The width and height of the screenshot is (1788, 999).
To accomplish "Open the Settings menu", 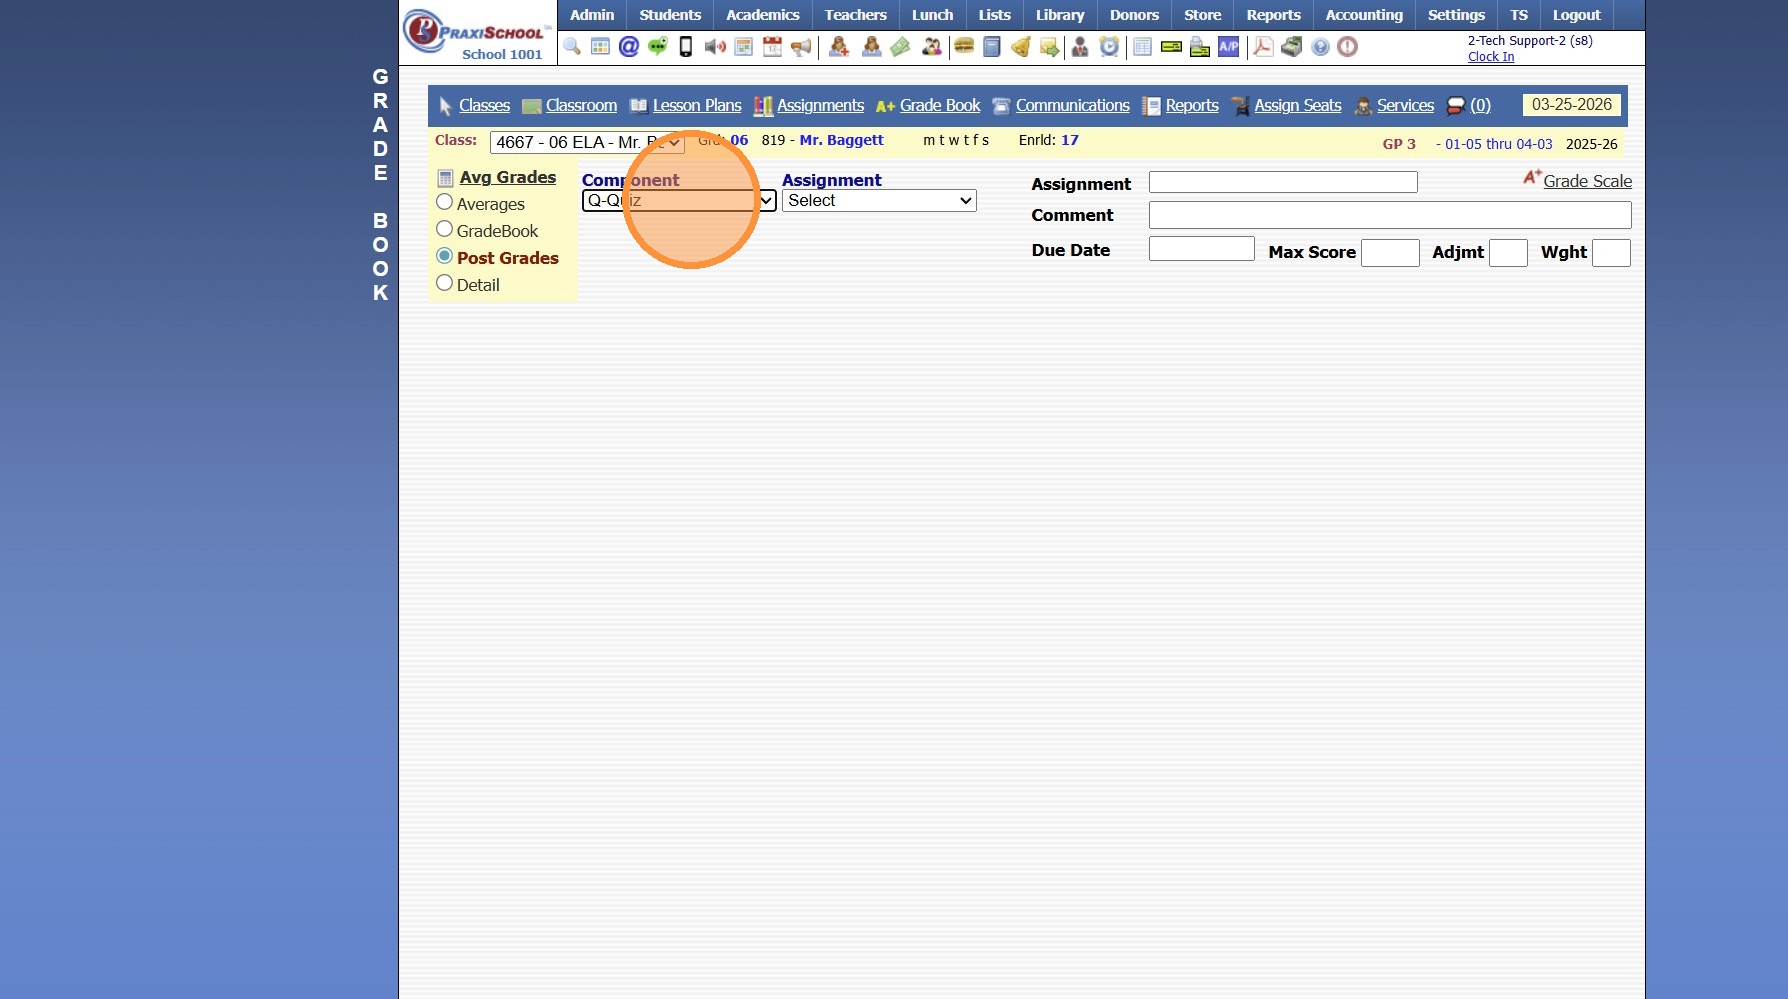I will click(x=1456, y=15).
